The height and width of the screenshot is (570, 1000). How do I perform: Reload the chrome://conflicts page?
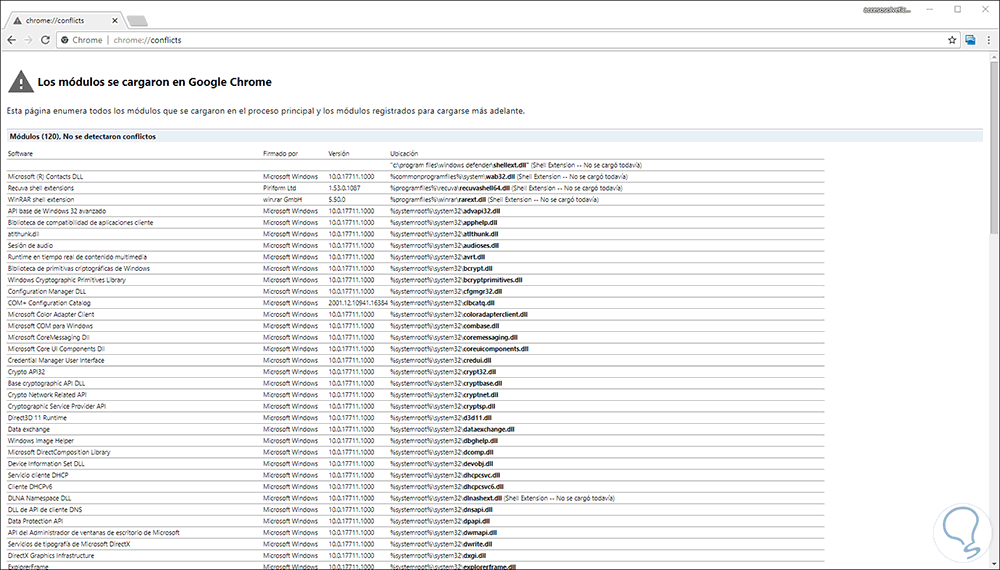(46, 40)
